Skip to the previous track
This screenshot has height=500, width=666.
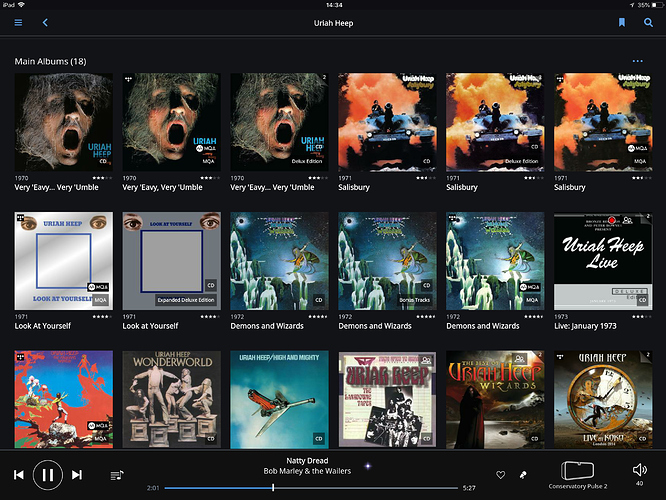pyautogui.click(x=19, y=475)
